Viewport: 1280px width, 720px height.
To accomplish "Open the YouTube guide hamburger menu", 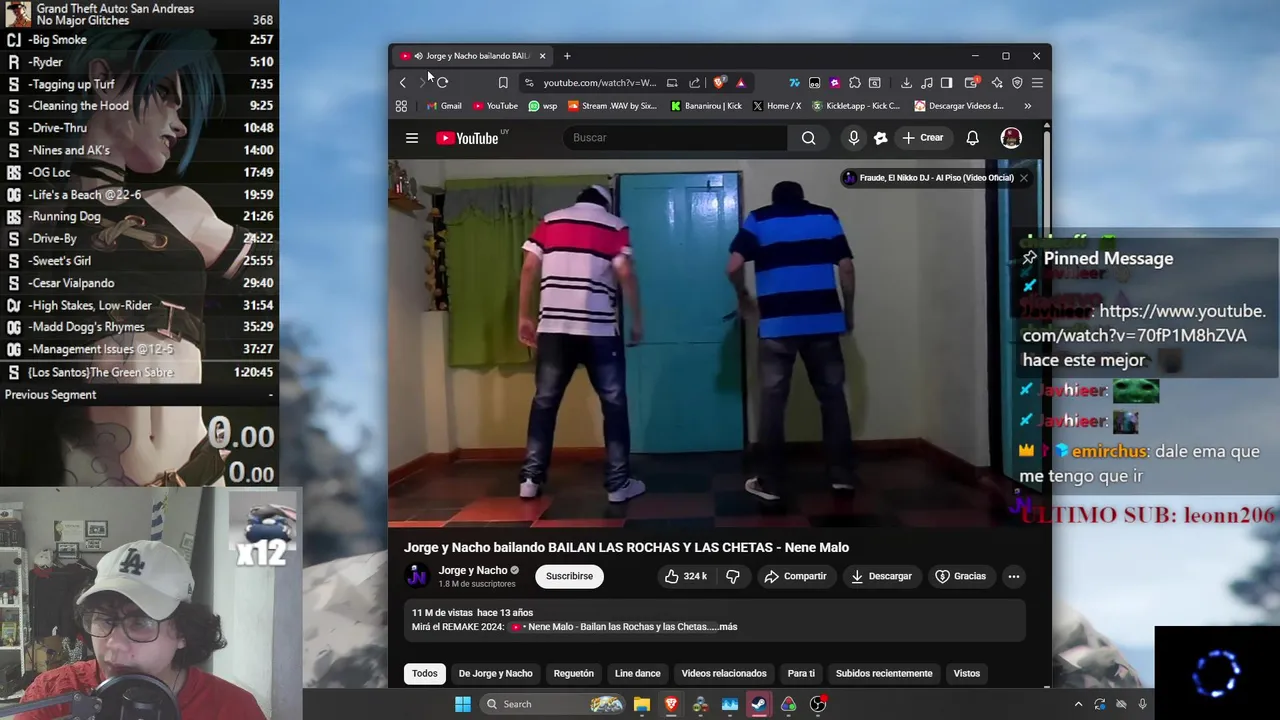I will [412, 138].
